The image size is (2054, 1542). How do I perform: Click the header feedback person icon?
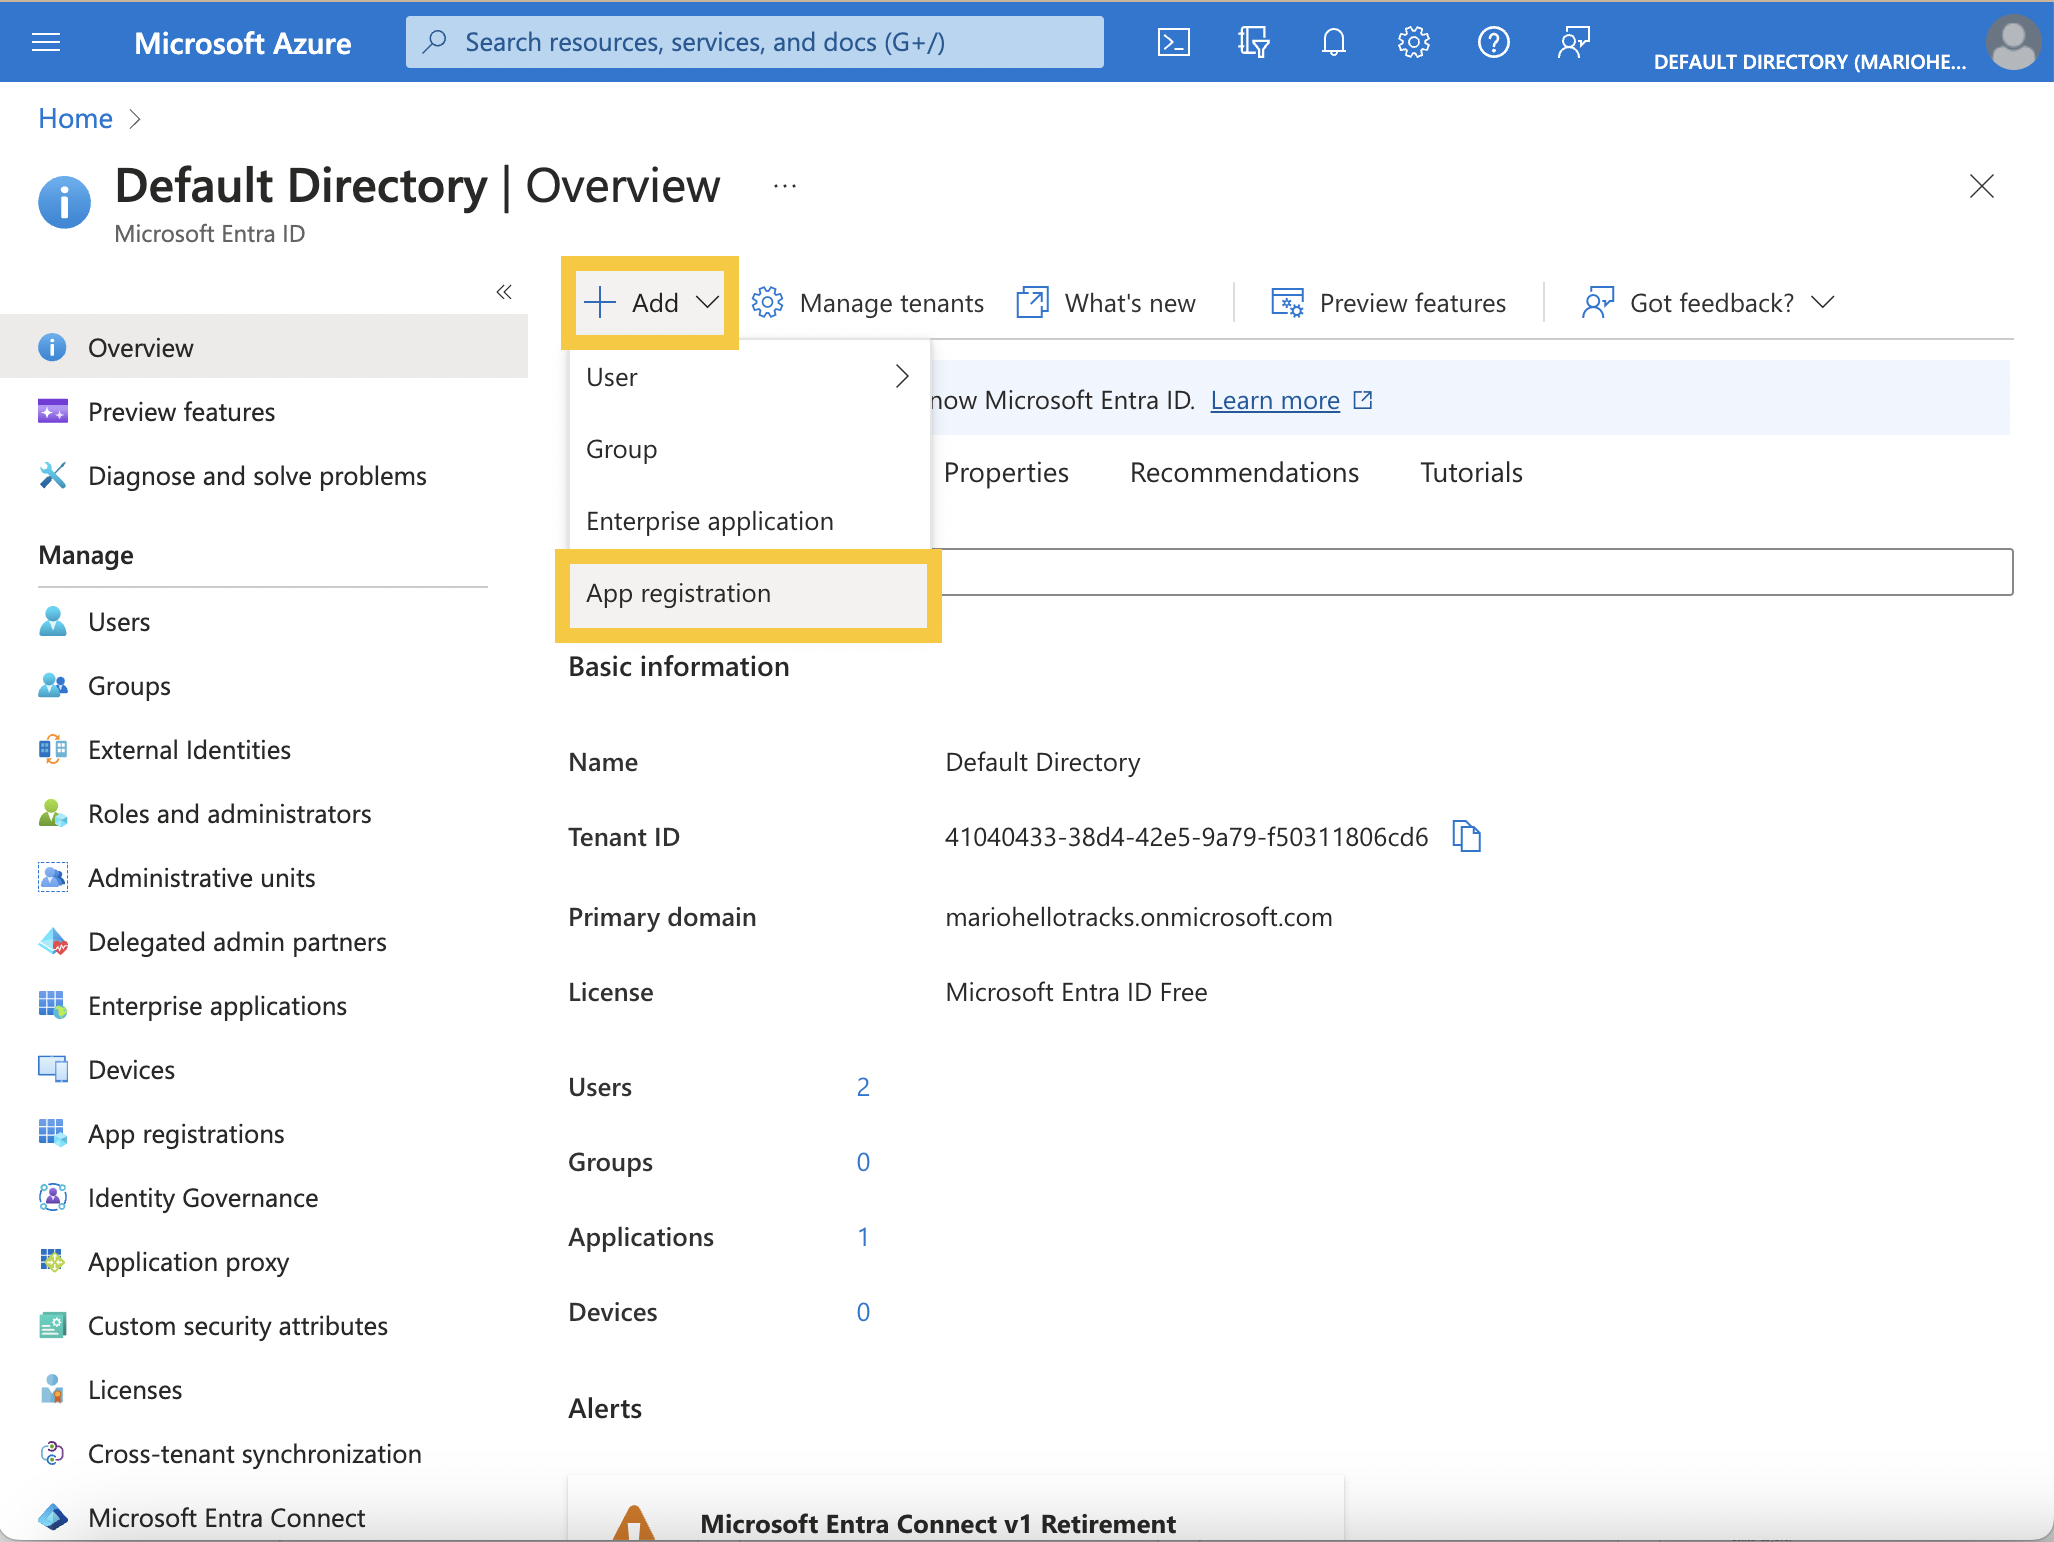pos(1573,42)
